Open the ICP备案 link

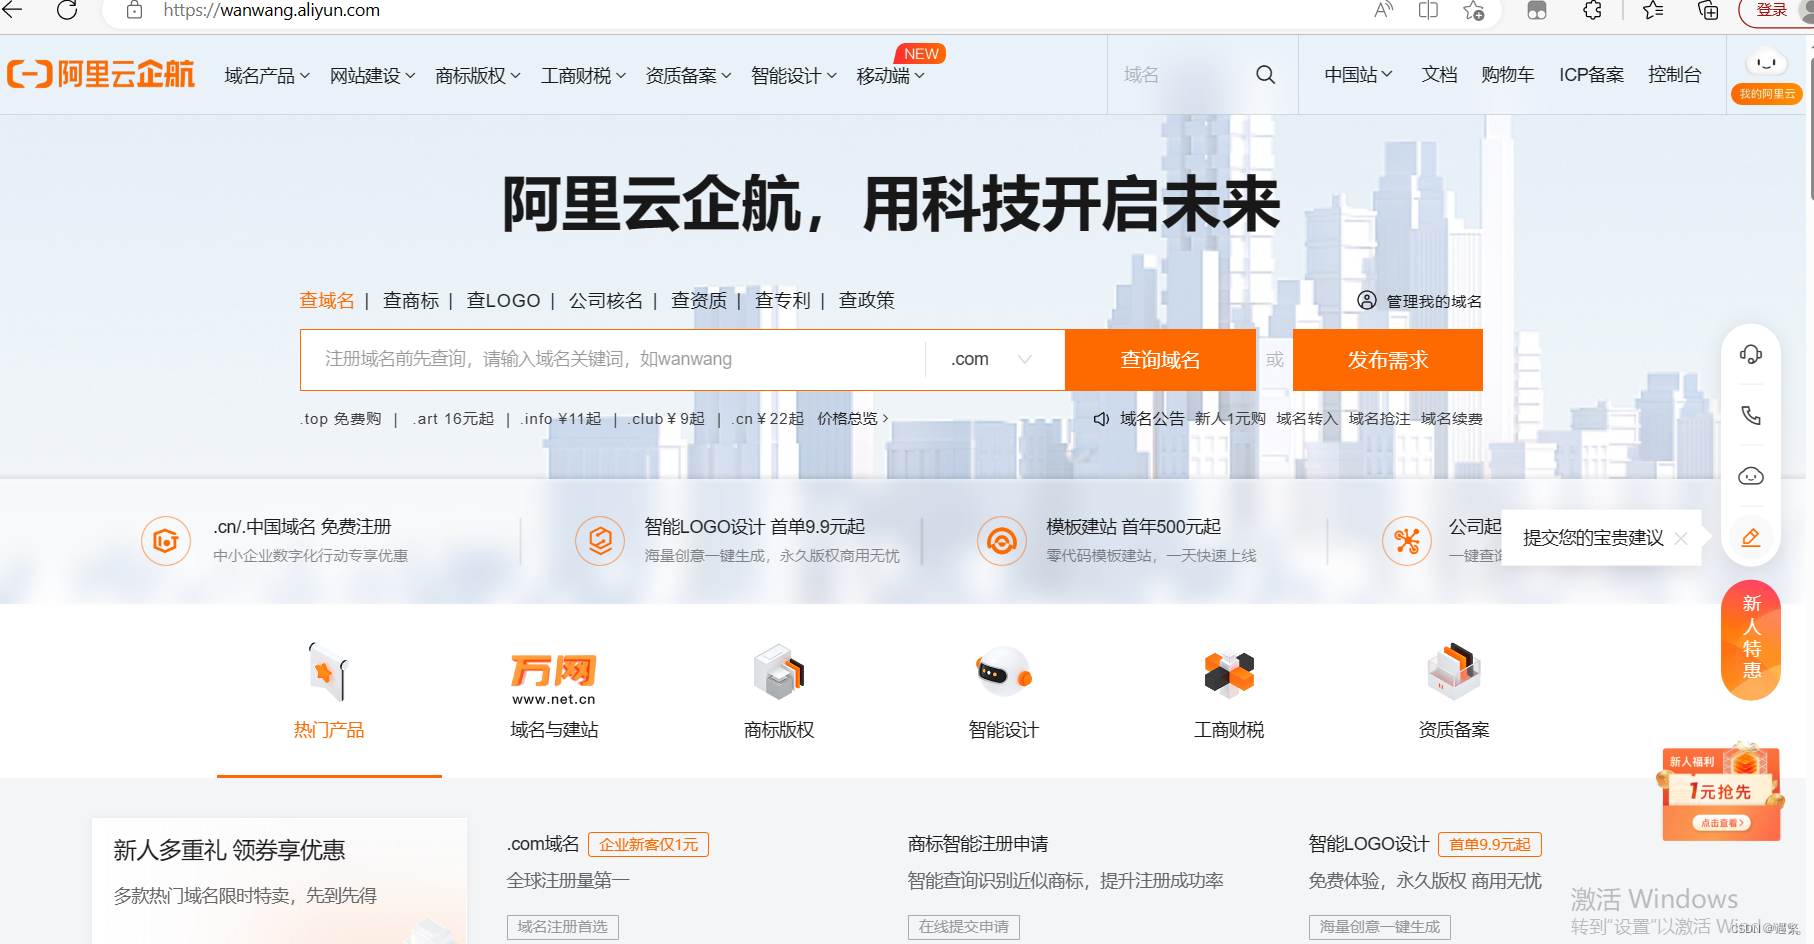click(1592, 75)
